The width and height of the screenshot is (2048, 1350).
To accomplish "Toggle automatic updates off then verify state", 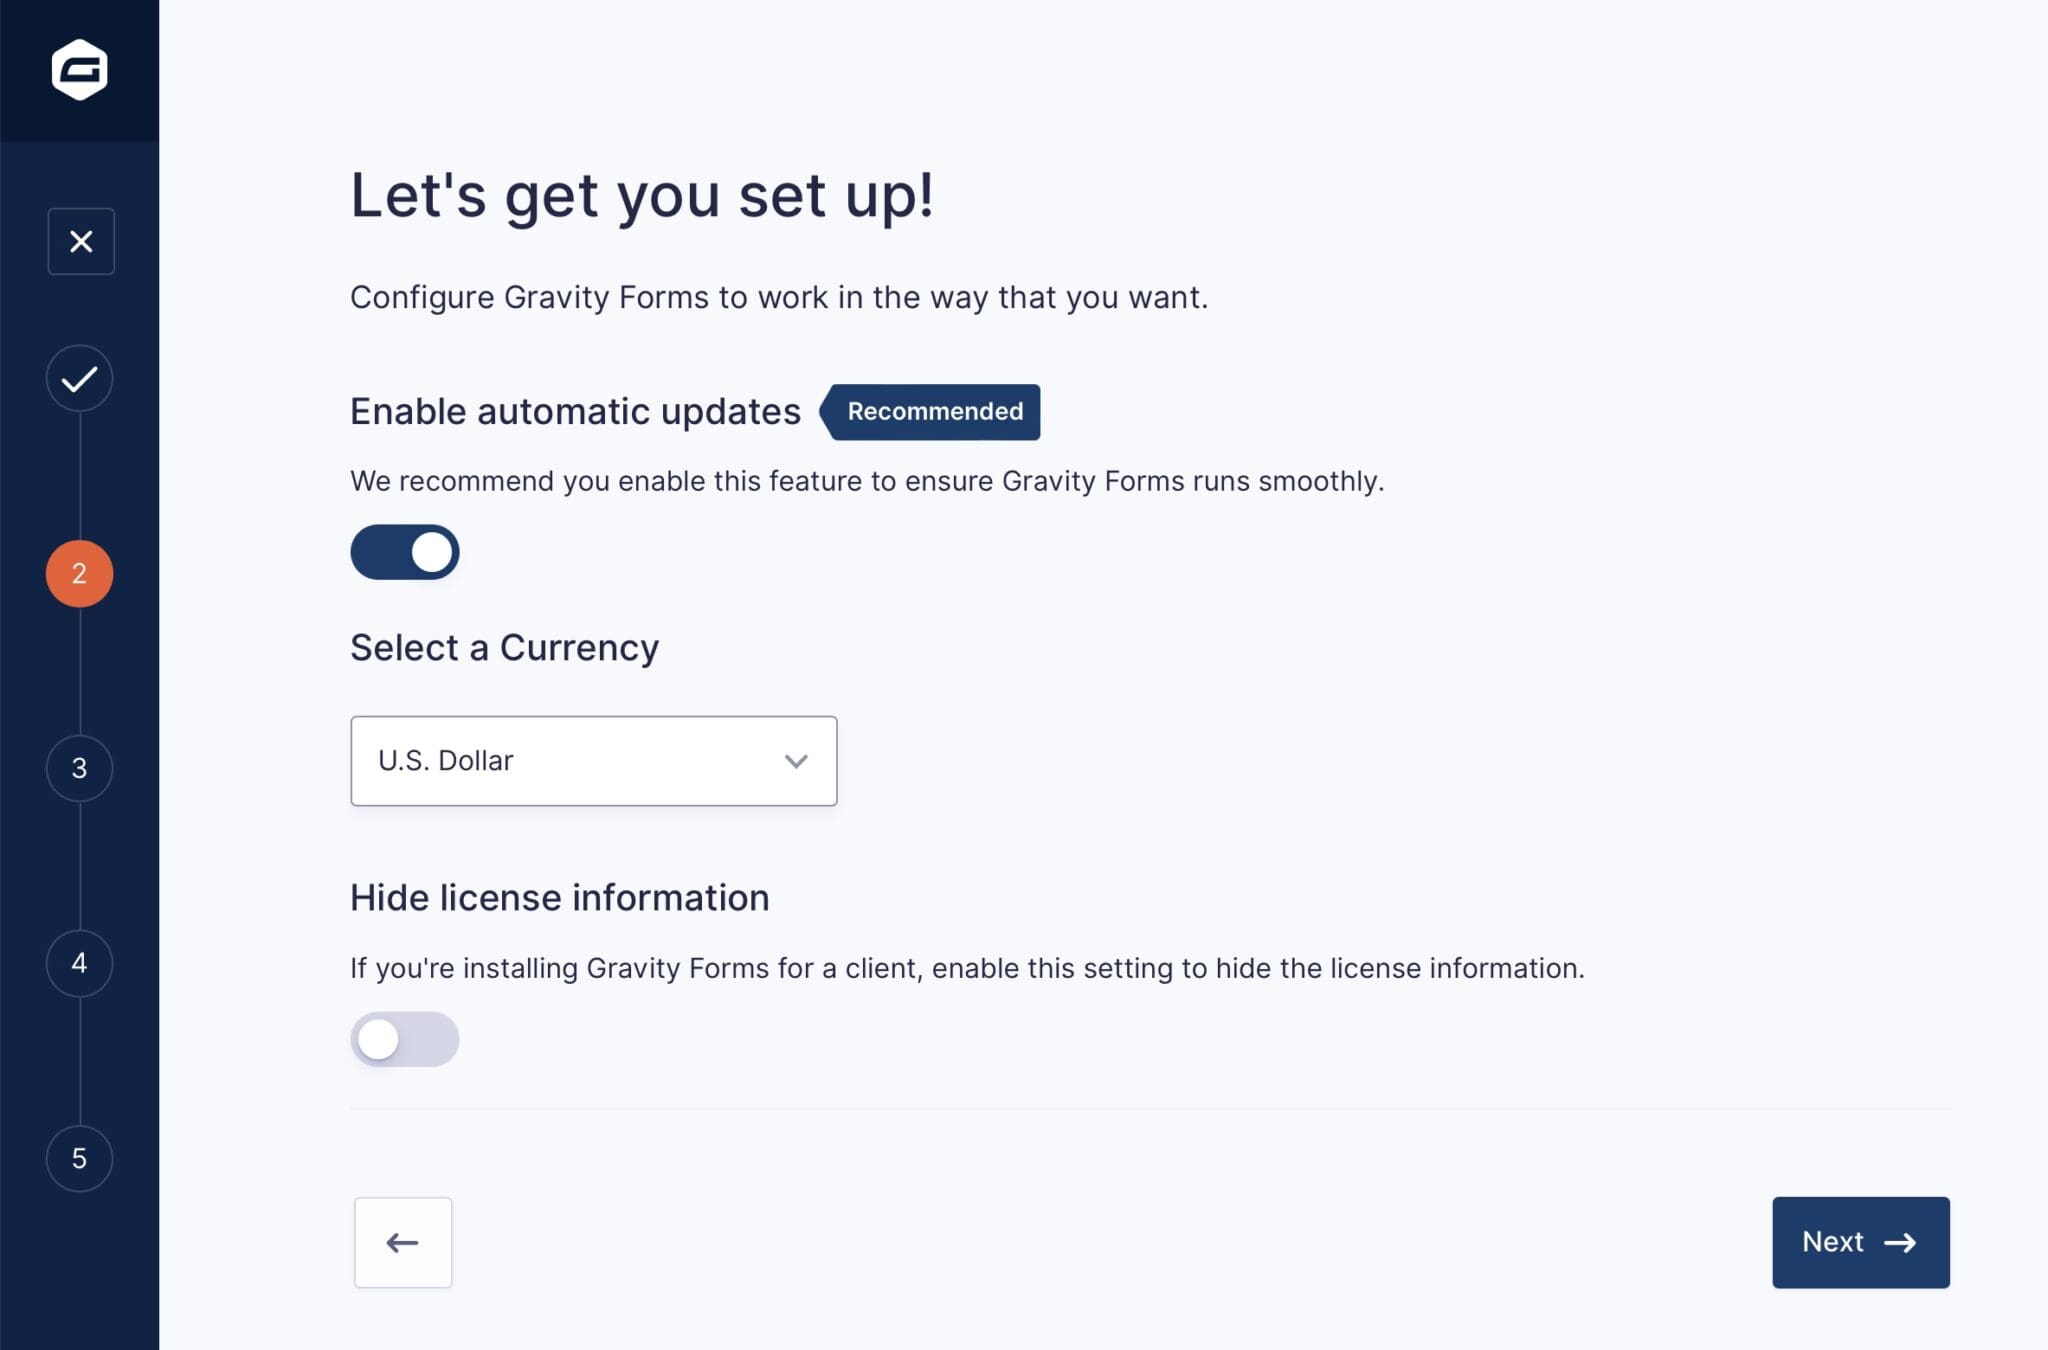I will coord(404,551).
